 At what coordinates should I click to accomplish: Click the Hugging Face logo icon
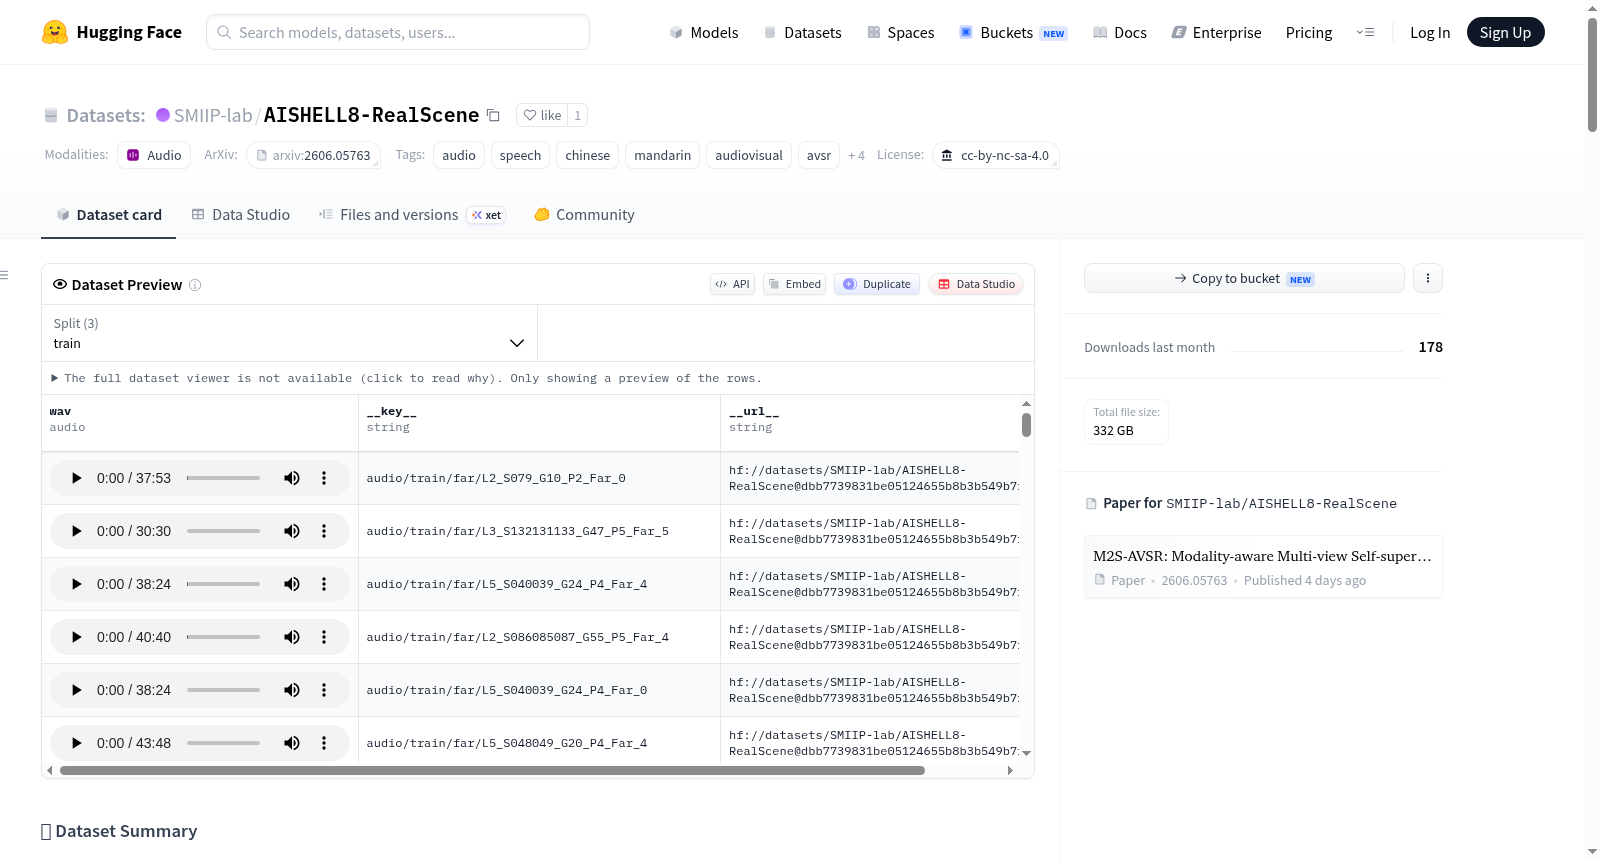click(55, 32)
